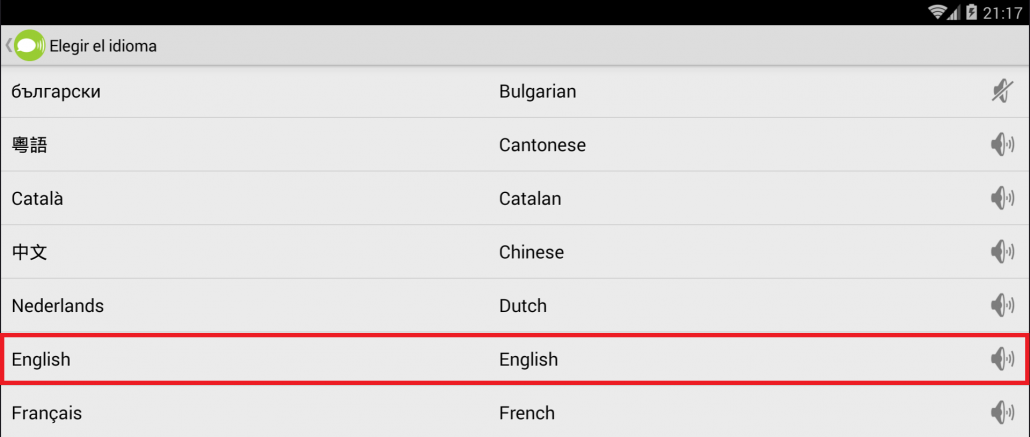Play the Chinese speaker icon
Viewport: 1030px width, 437px height.
click(1002, 252)
